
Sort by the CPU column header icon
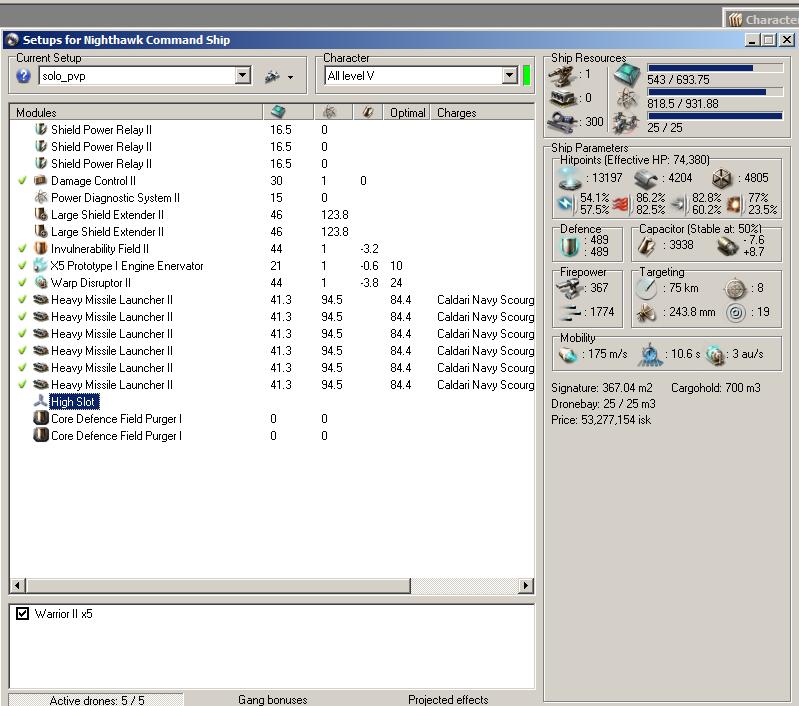point(278,112)
